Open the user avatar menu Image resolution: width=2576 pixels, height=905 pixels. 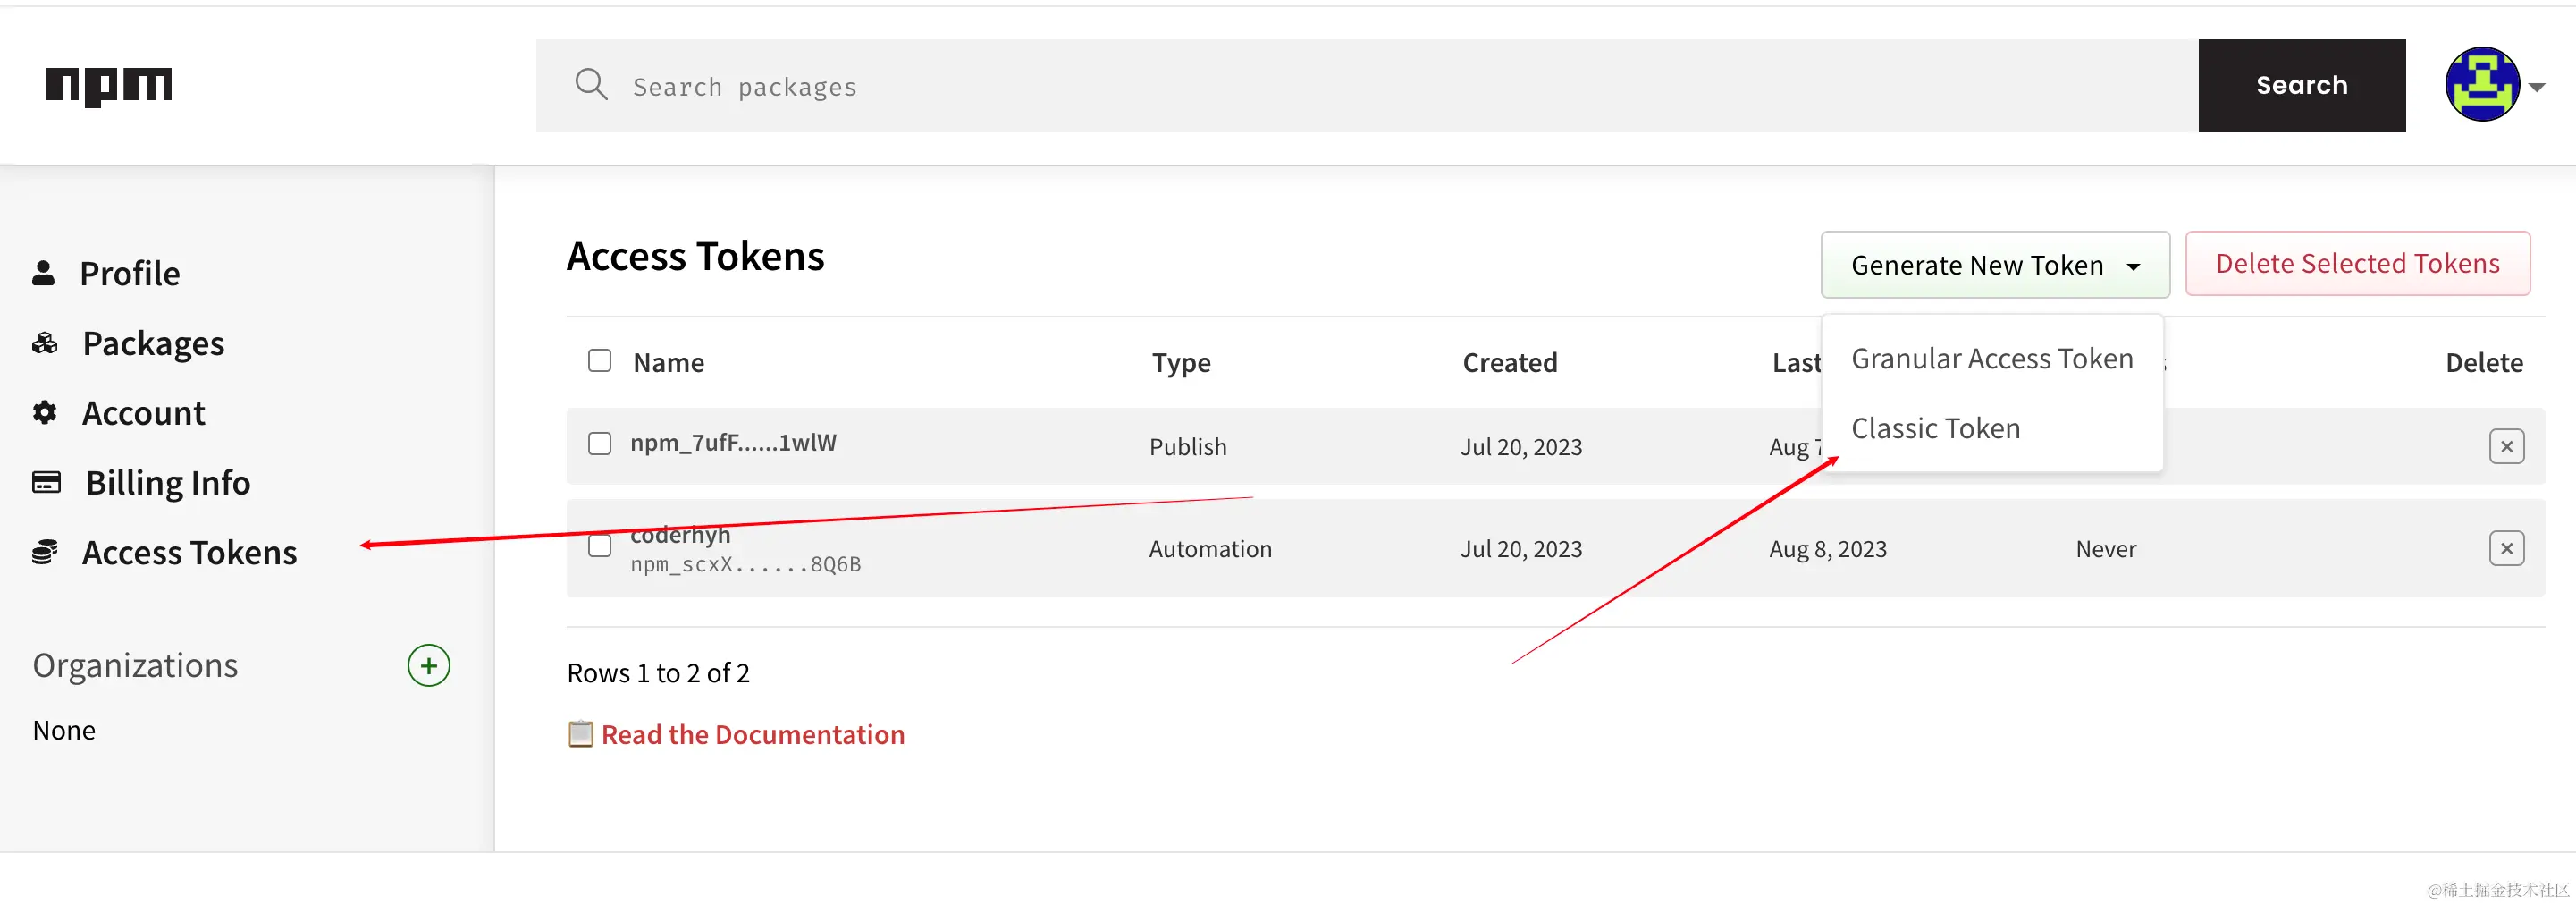2482,85
